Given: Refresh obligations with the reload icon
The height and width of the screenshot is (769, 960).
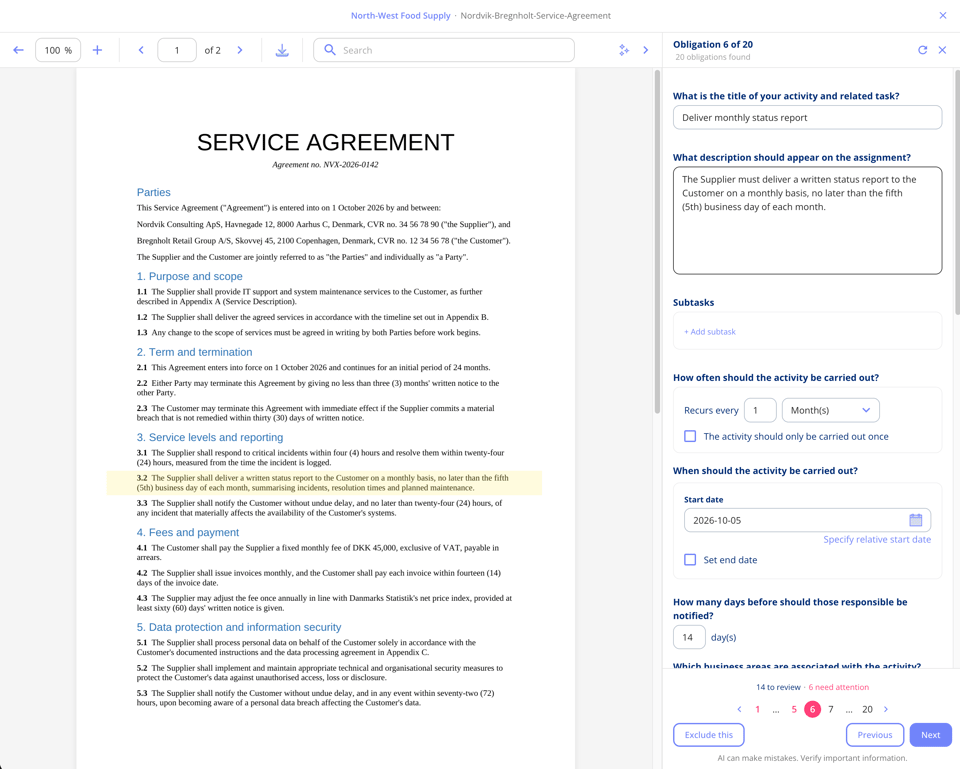Looking at the screenshot, I should [923, 50].
